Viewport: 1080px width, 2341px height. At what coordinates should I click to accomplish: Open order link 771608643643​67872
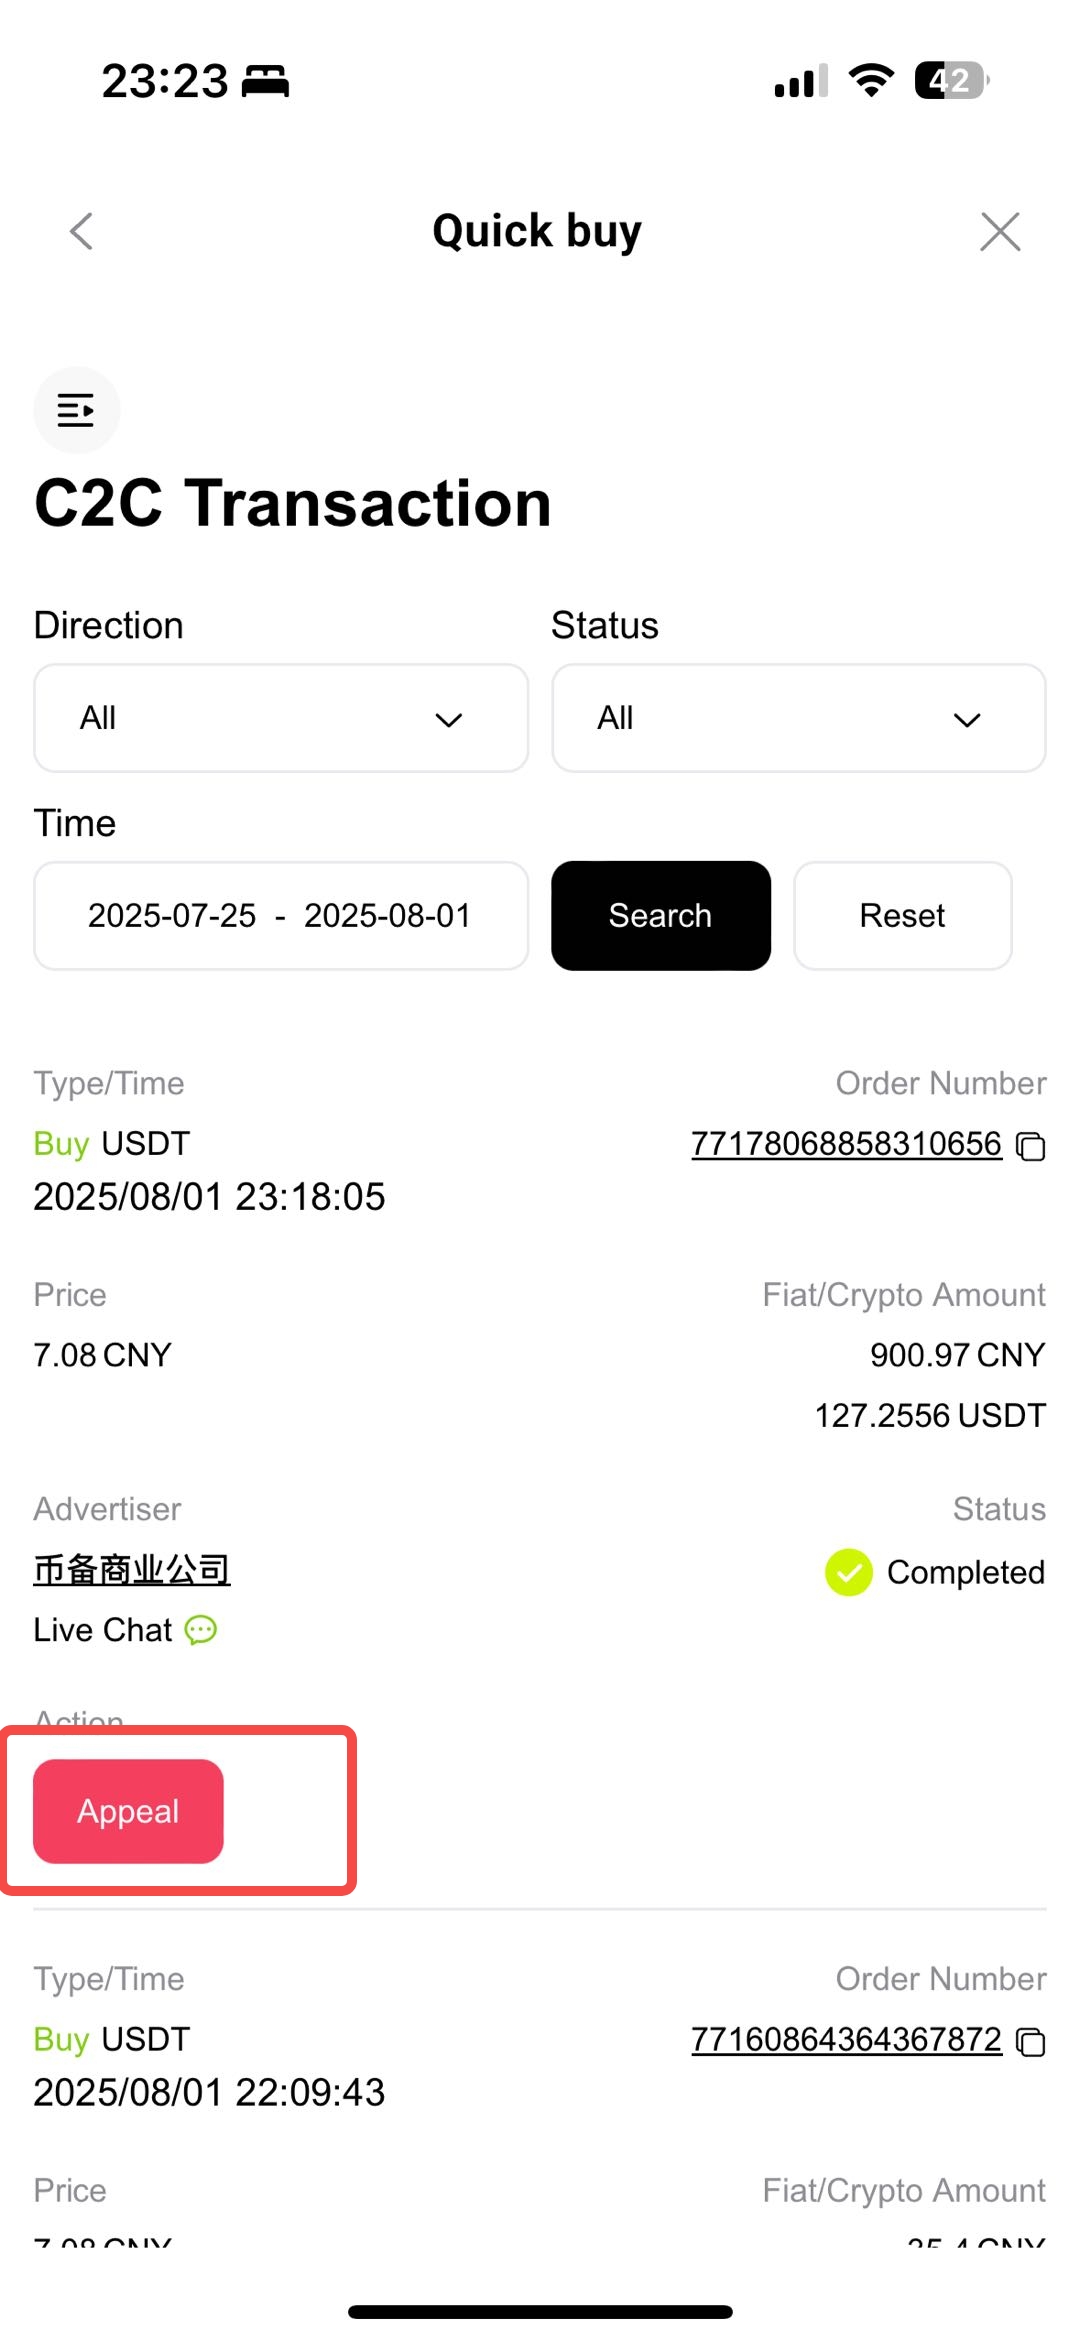846,2040
